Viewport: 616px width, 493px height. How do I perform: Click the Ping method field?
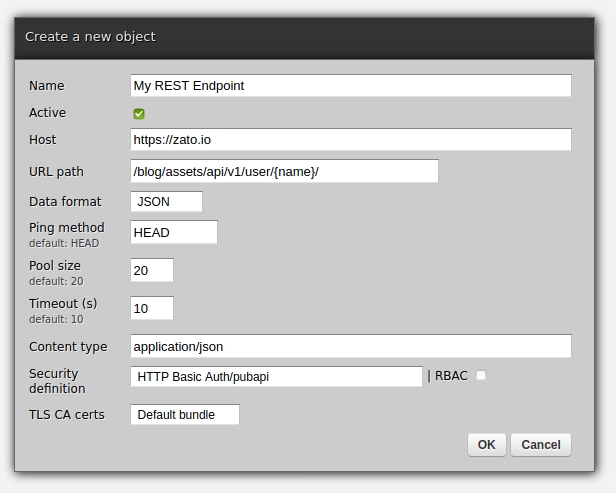point(174,232)
